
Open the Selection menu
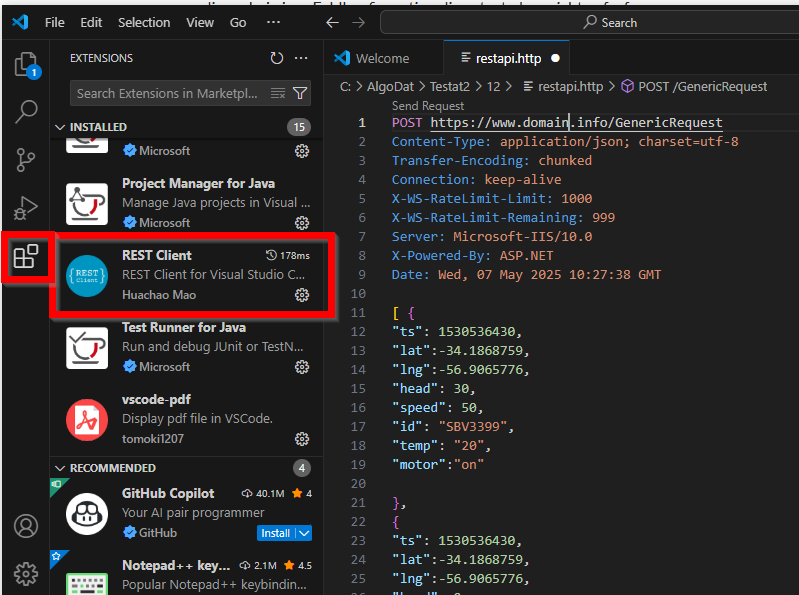144,22
